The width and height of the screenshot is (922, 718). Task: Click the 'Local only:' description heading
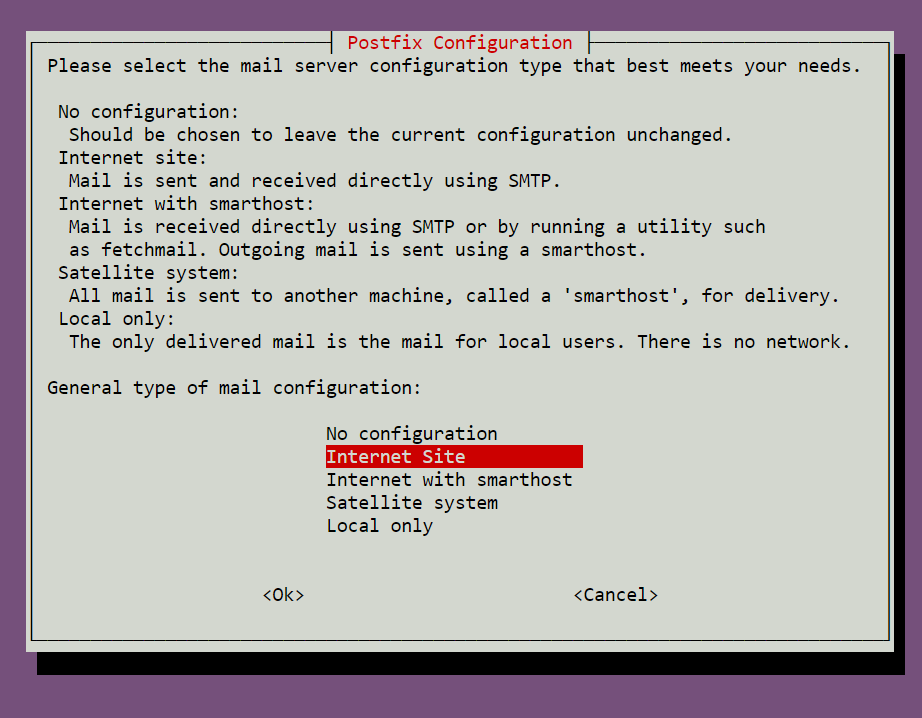click(116, 319)
